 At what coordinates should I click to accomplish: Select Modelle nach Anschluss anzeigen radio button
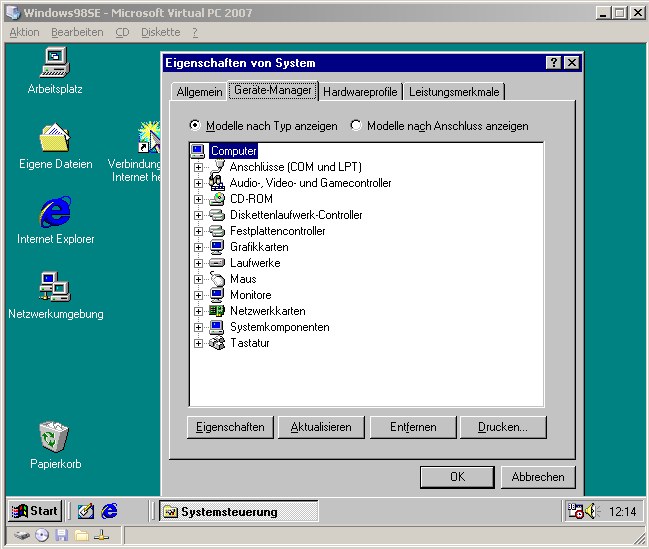click(356, 125)
